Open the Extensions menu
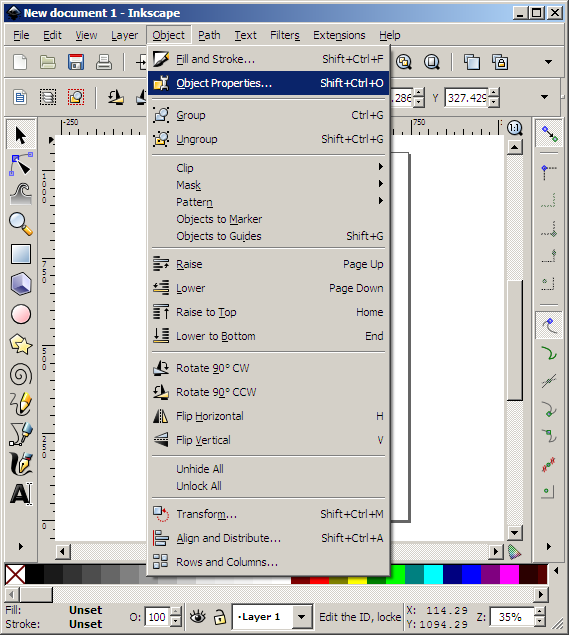 [x=339, y=35]
